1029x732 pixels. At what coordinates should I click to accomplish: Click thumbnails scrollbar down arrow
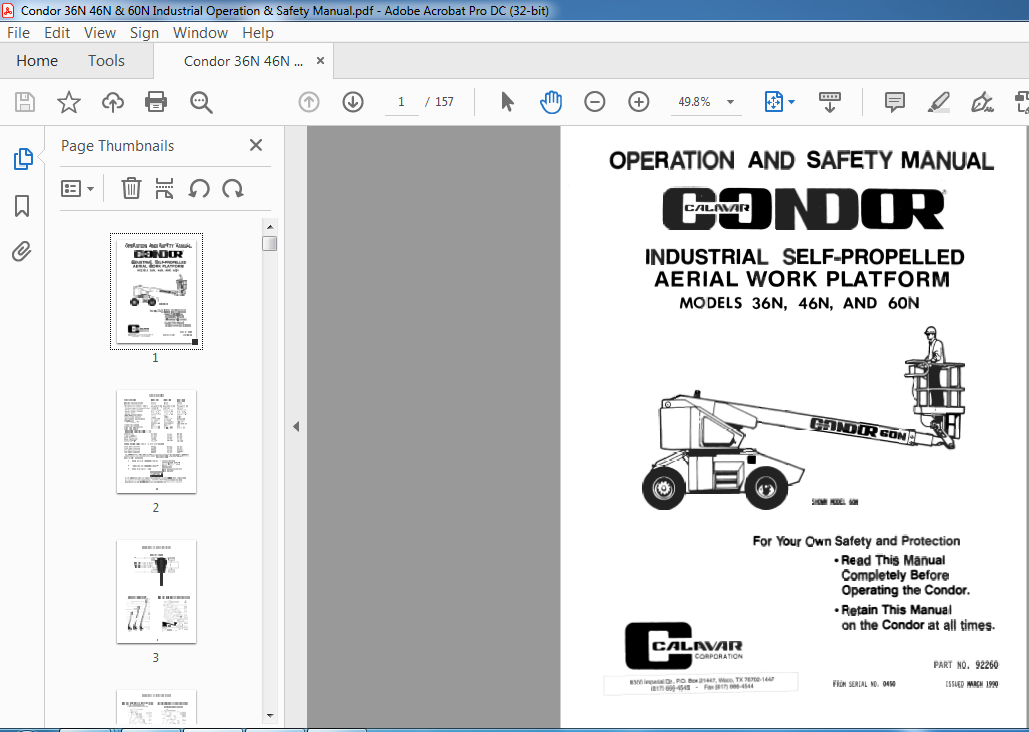pyautogui.click(x=270, y=716)
